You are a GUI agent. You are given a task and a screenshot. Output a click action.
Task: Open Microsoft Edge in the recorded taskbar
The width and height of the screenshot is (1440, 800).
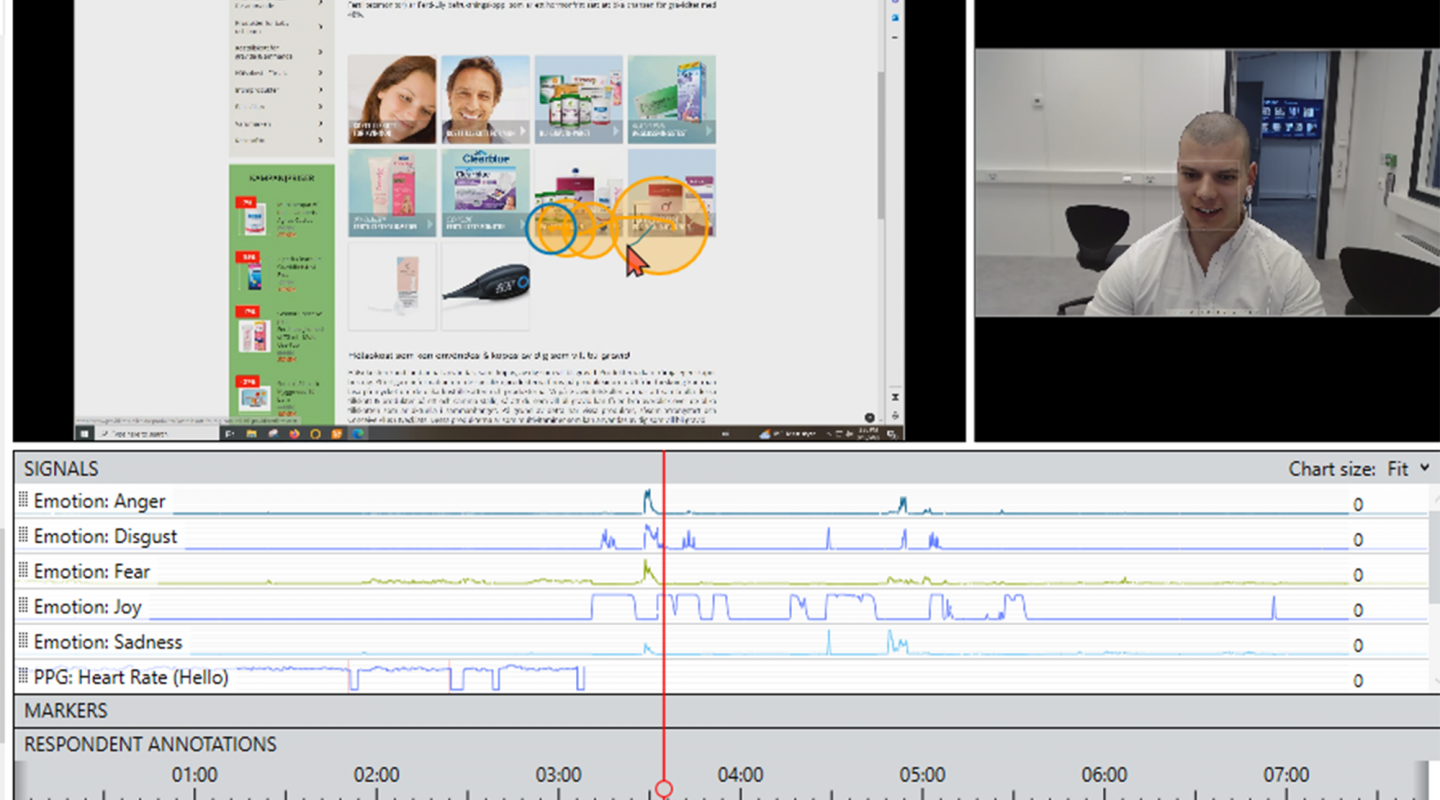coord(357,434)
